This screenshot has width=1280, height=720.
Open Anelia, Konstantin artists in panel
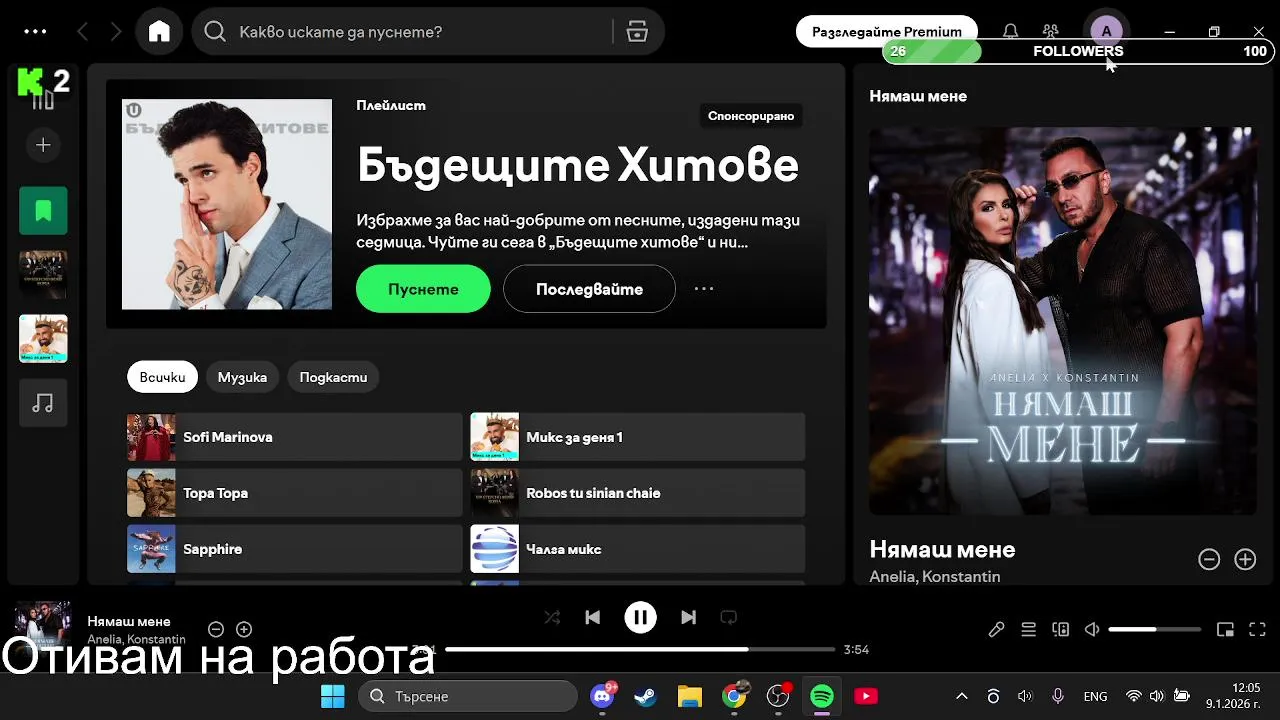click(x=934, y=577)
